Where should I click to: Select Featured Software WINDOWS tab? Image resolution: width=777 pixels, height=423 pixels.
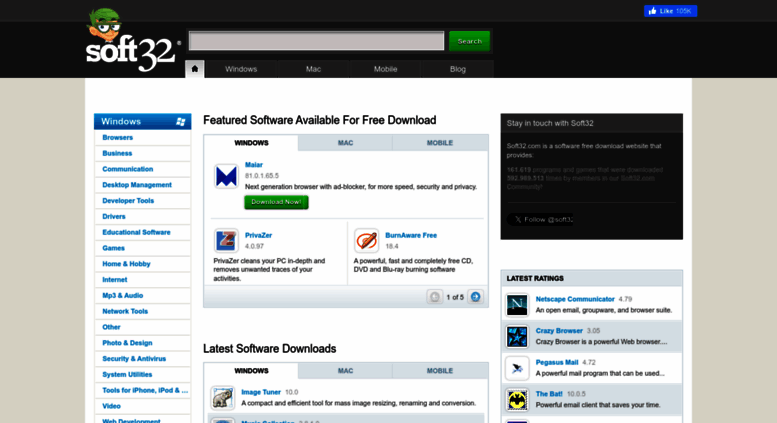click(x=251, y=143)
